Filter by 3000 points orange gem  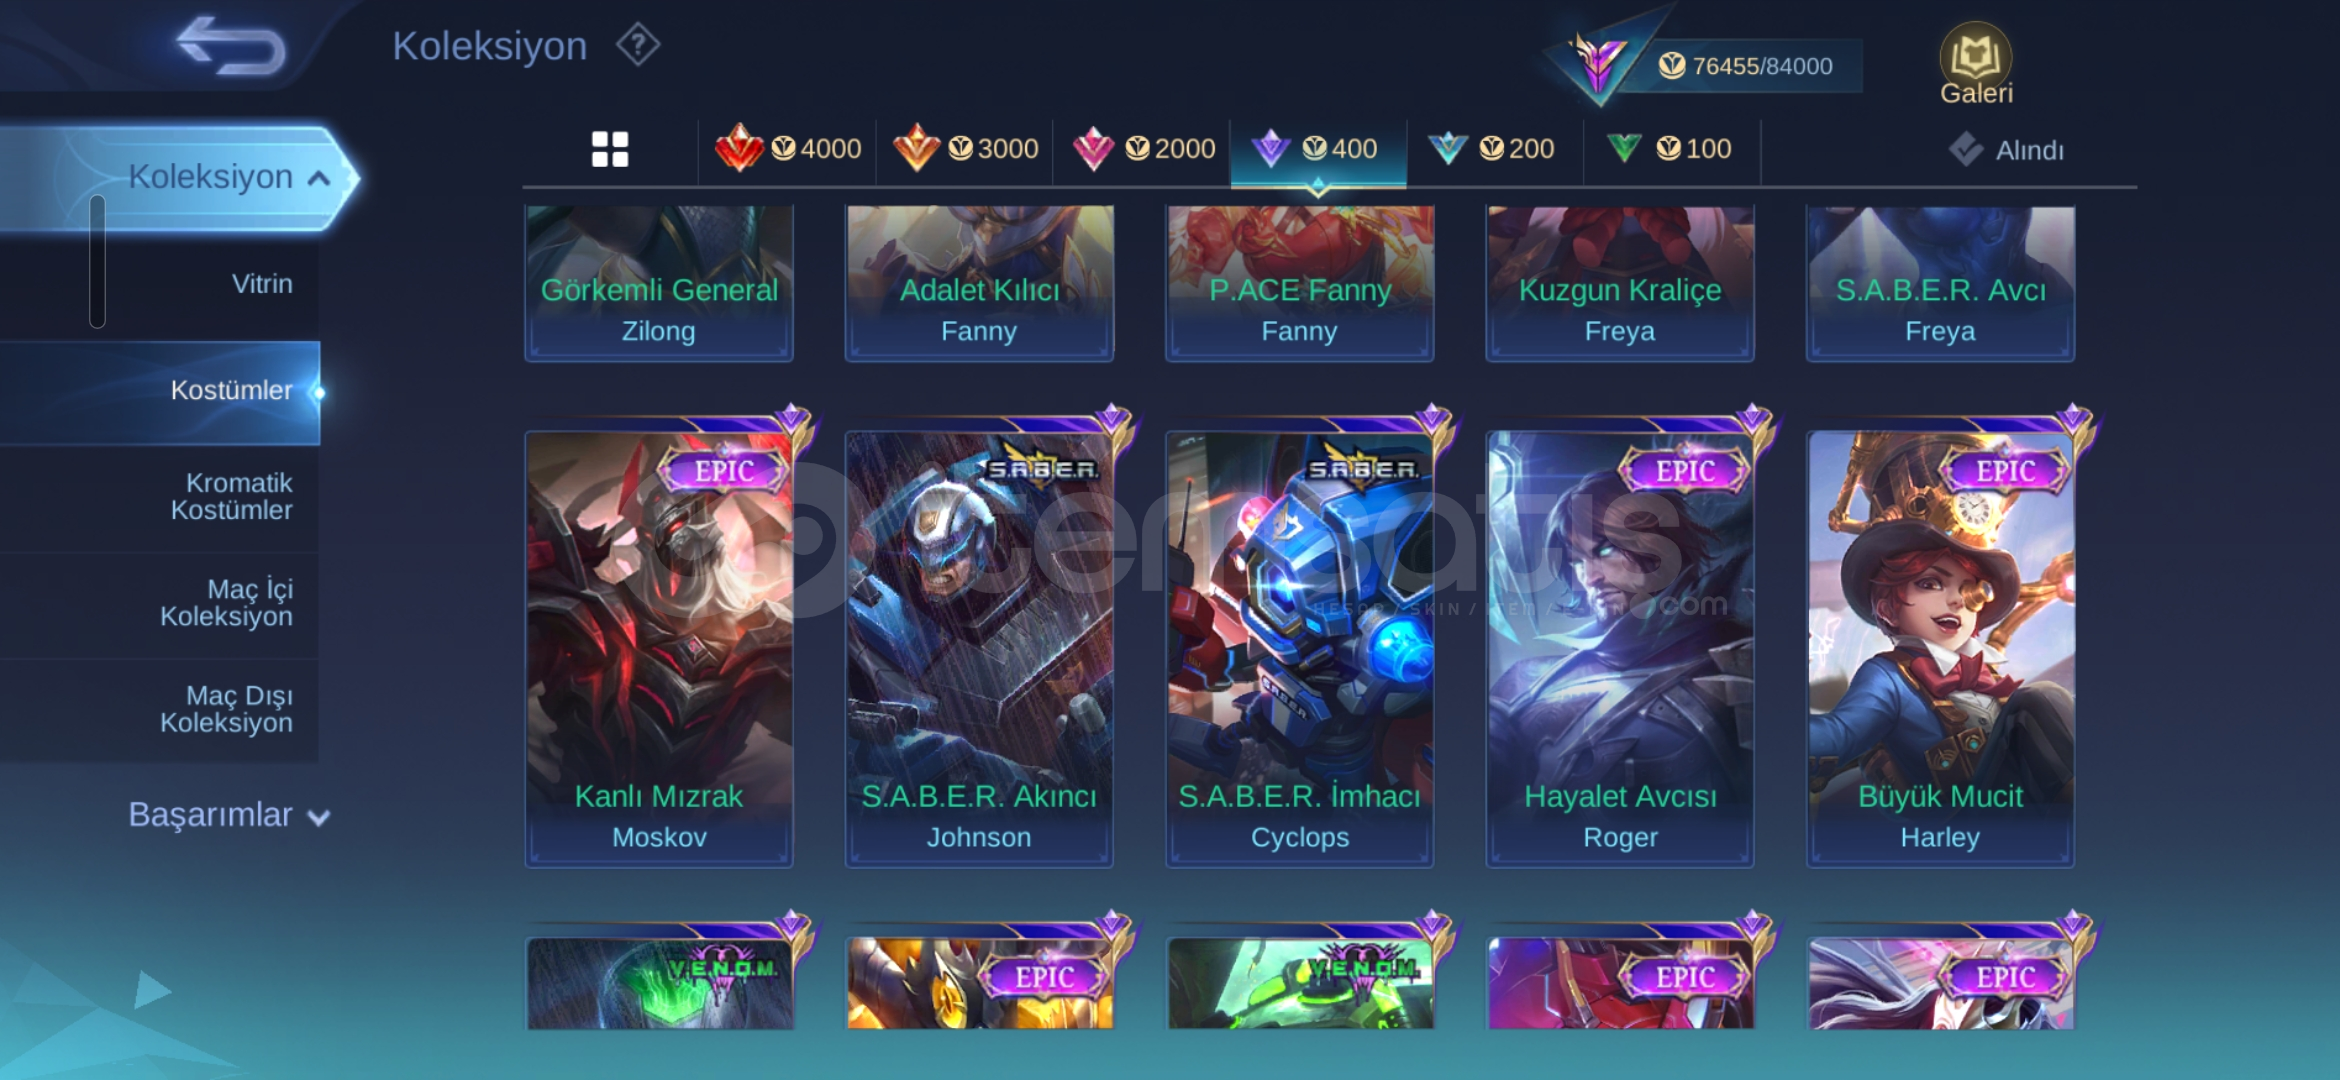point(965,149)
